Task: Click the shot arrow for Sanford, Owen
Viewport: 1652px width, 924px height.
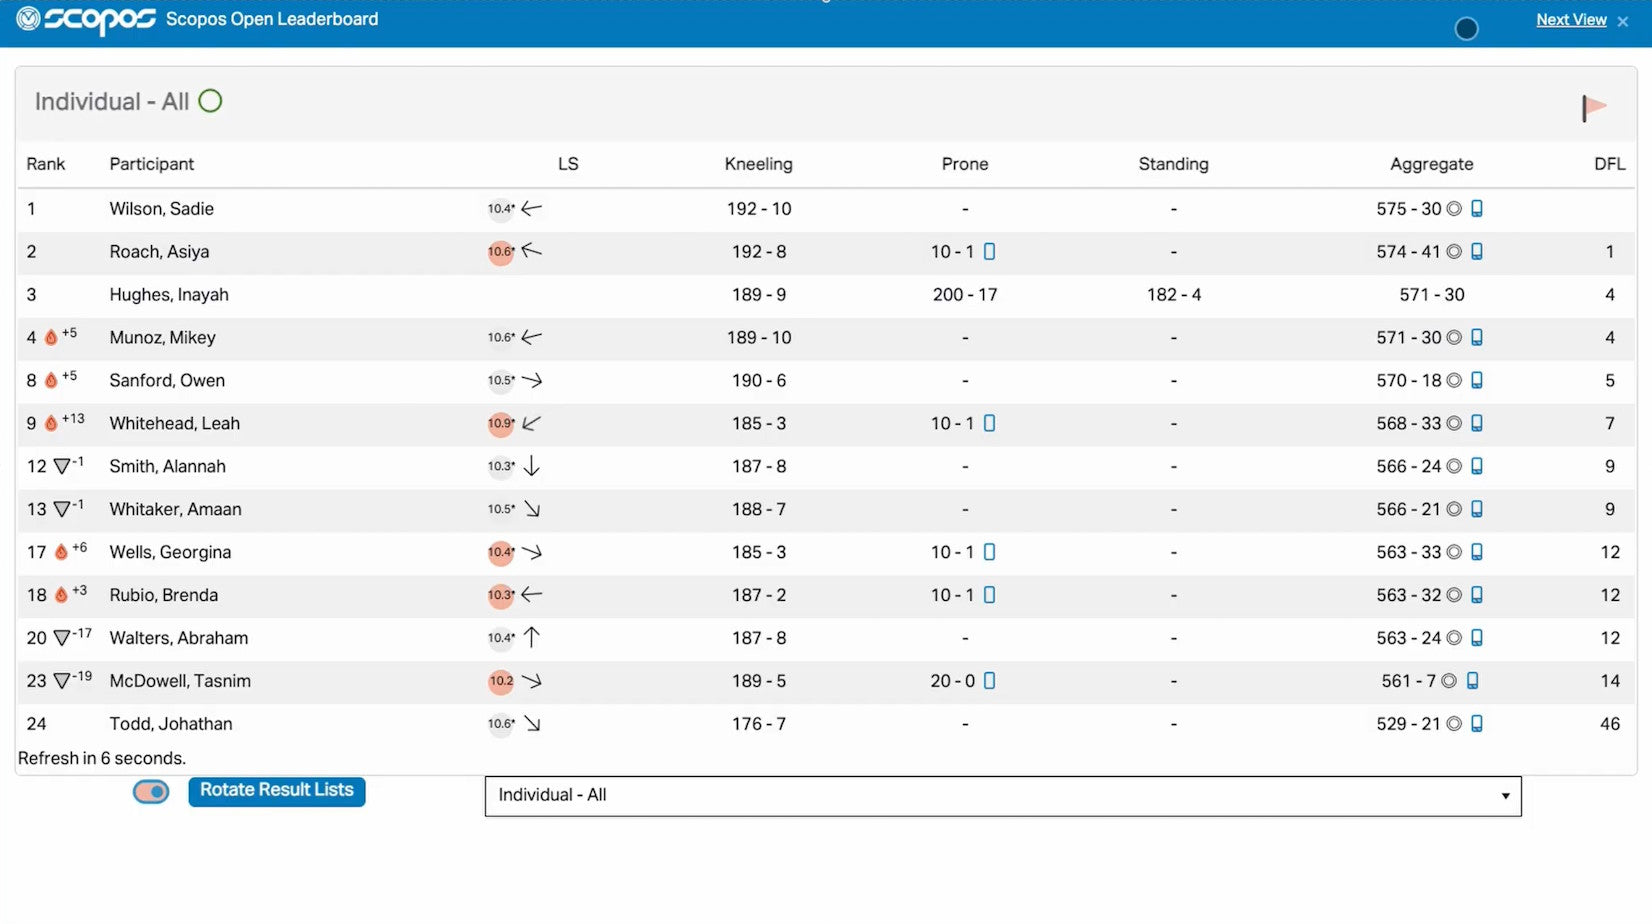Action: point(532,380)
